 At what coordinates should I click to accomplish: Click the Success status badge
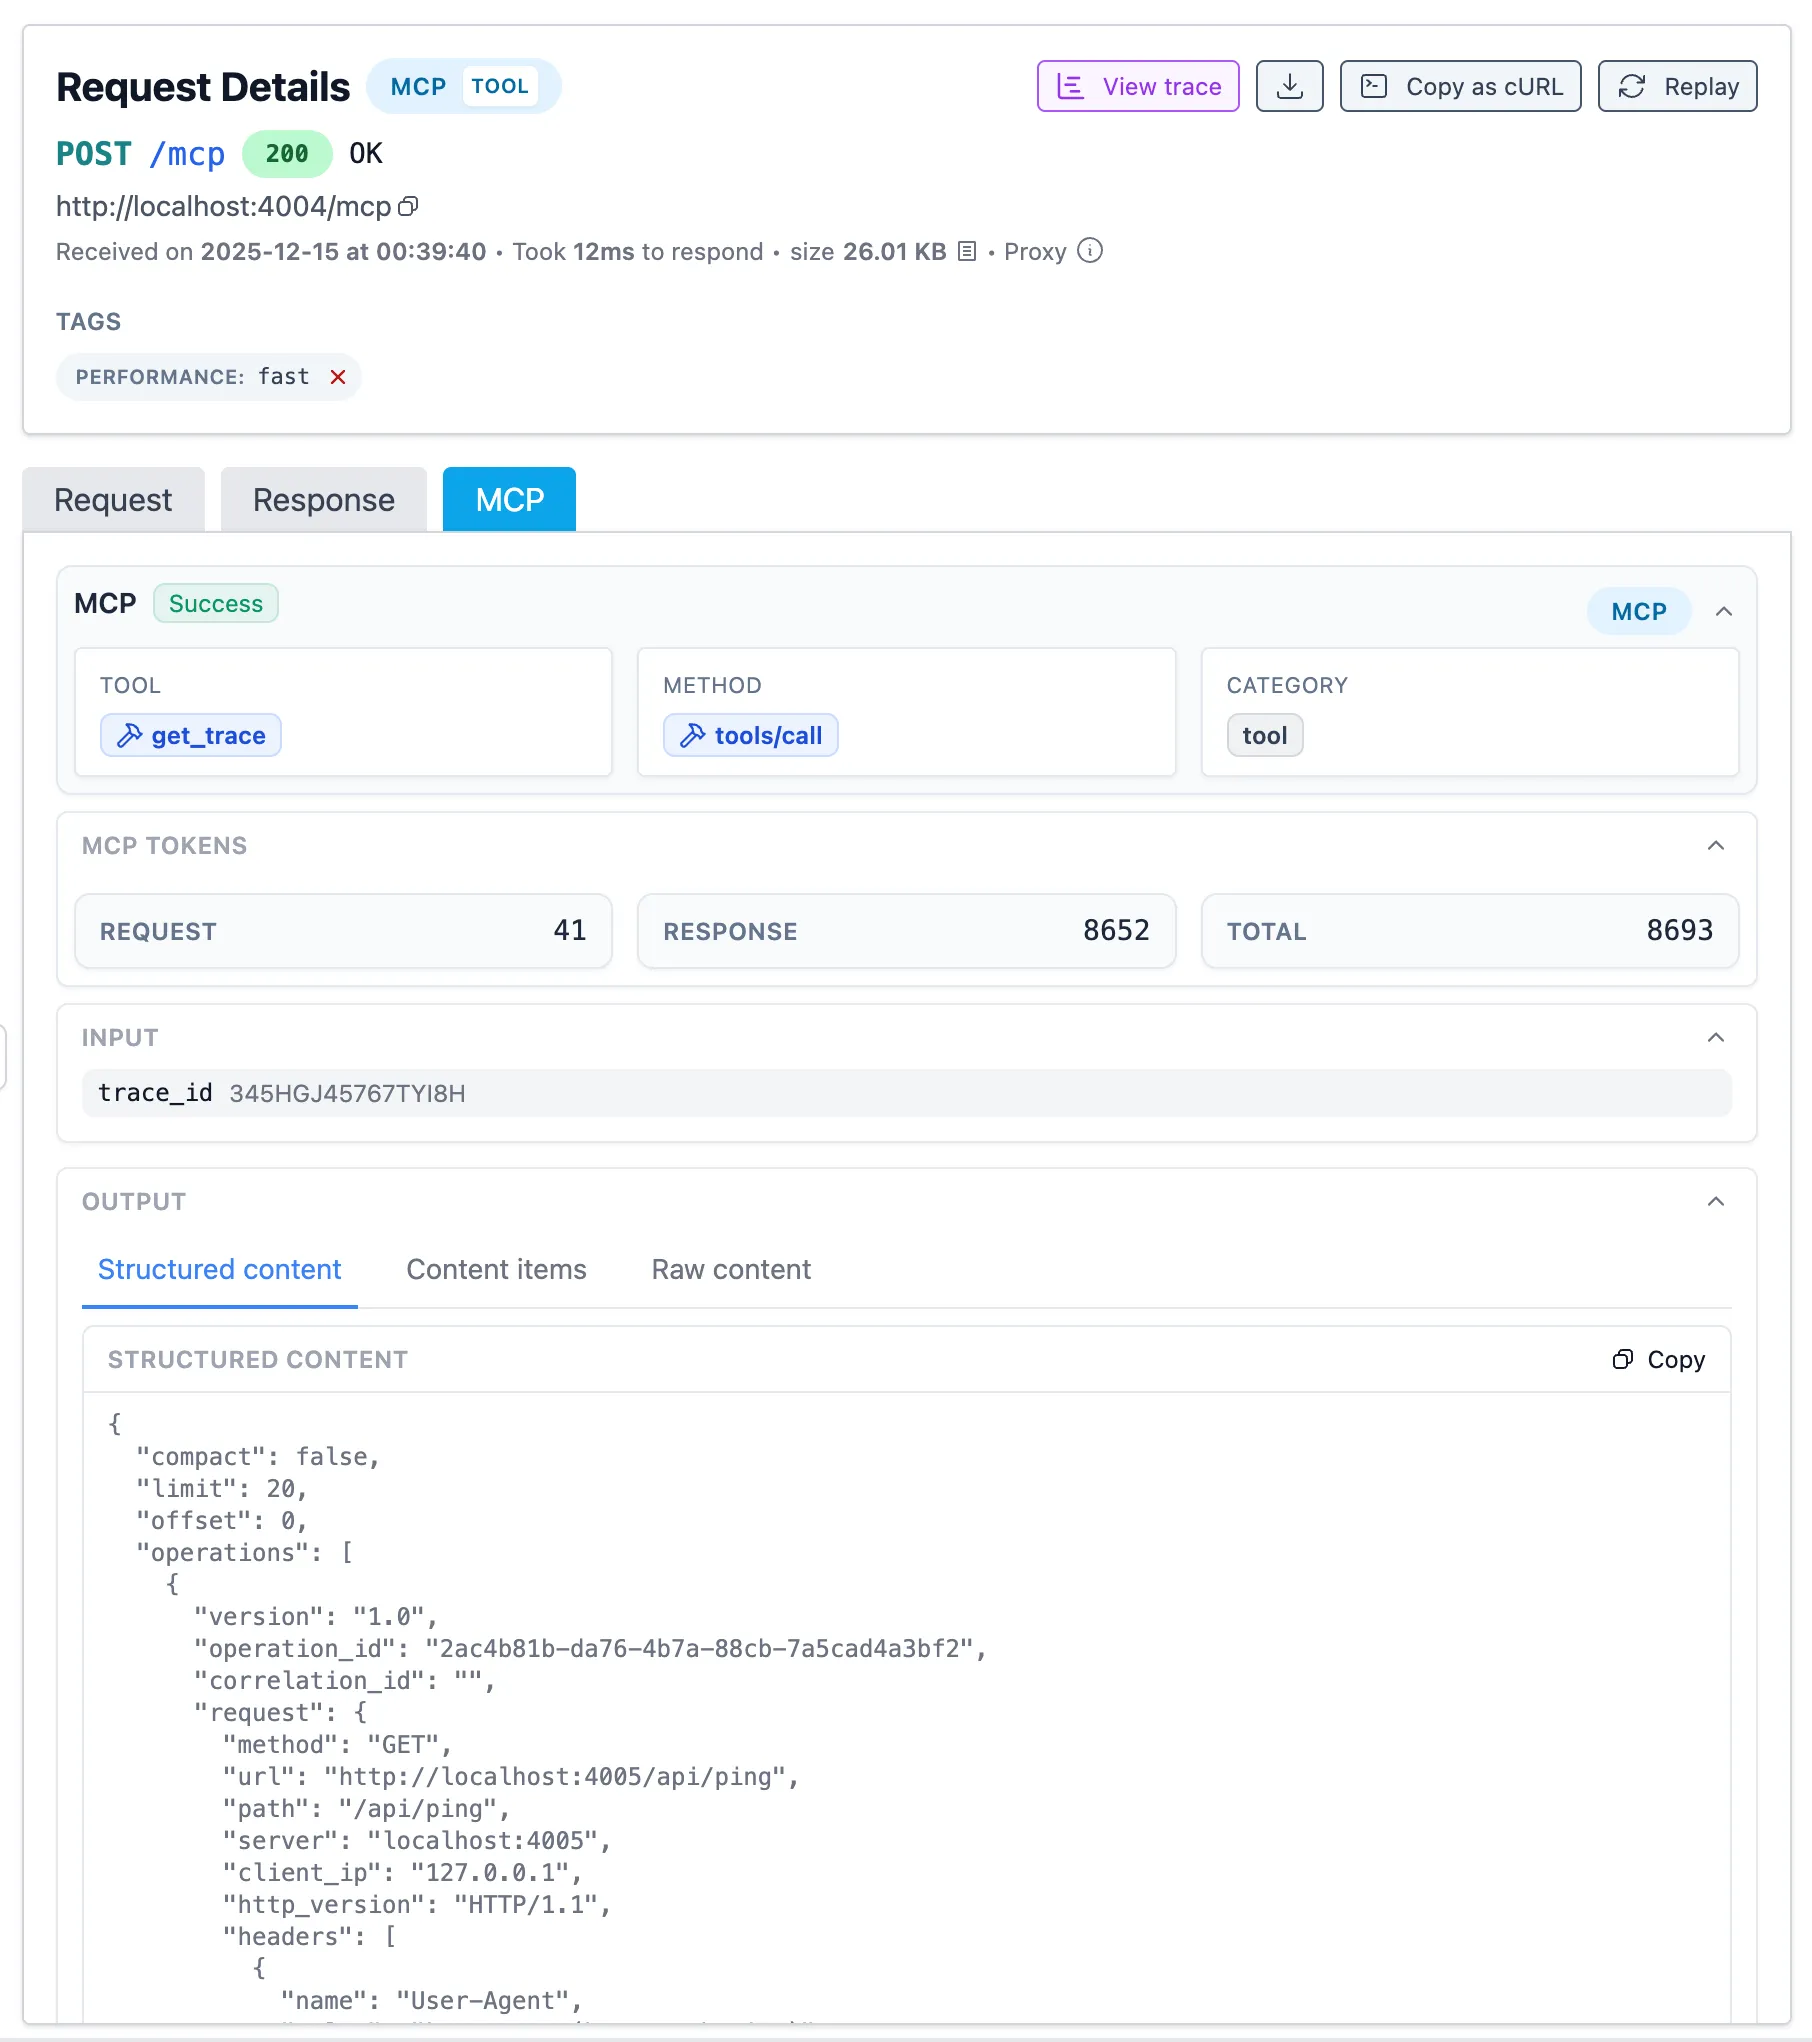tap(216, 603)
